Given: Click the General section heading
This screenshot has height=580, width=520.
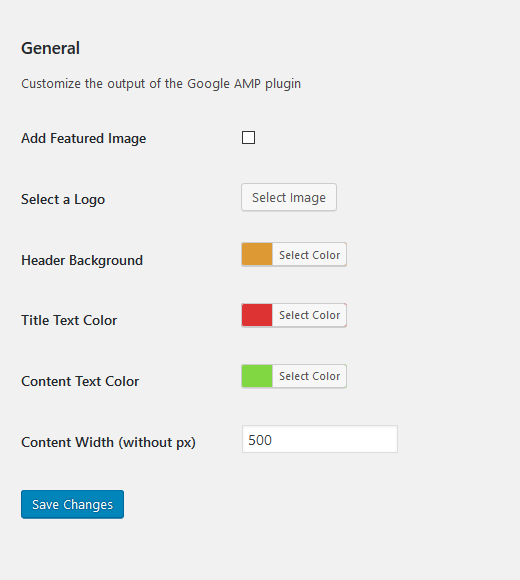Looking at the screenshot, I should [x=50, y=48].
